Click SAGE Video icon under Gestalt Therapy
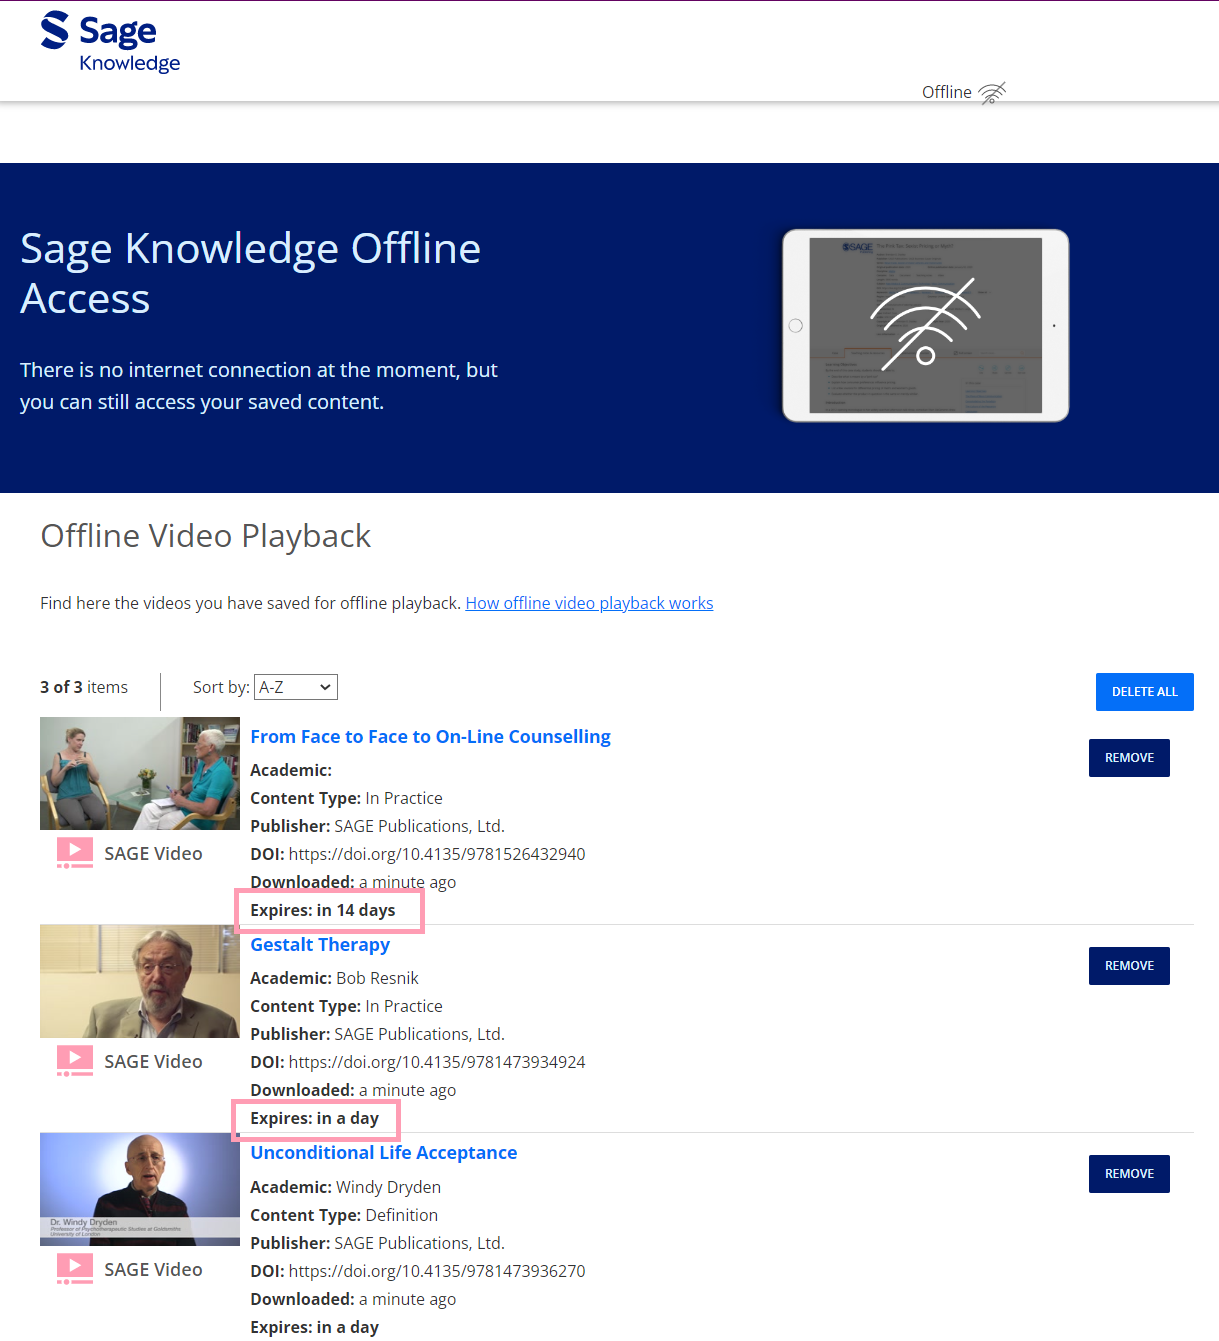The height and width of the screenshot is (1341, 1219). (75, 1061)
